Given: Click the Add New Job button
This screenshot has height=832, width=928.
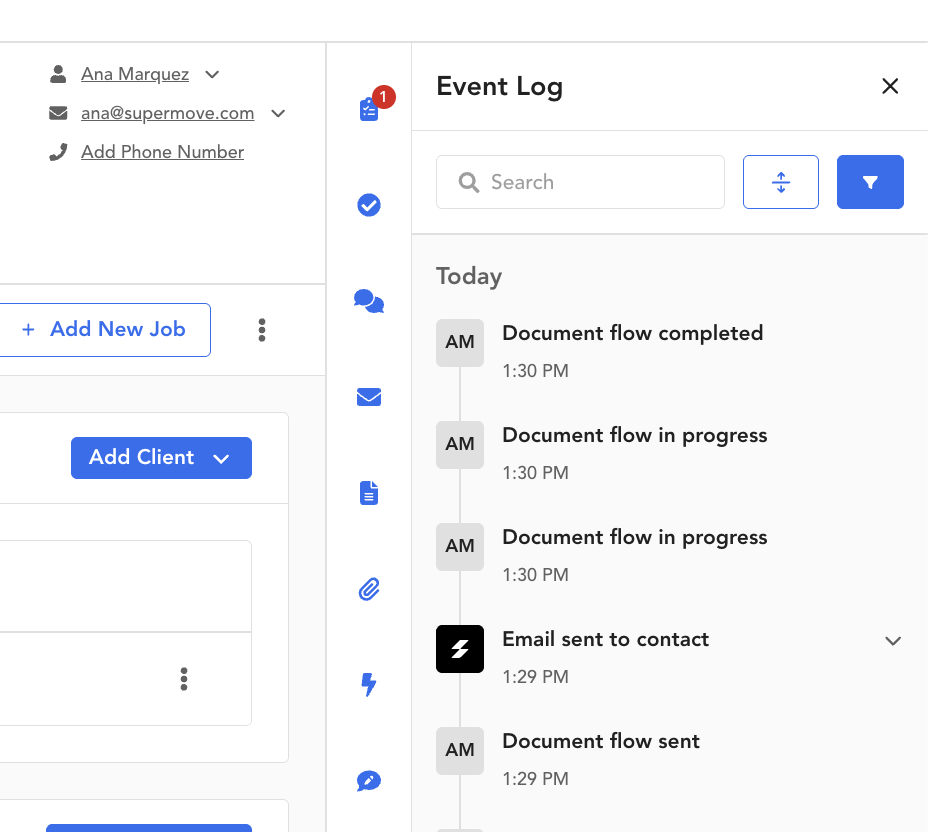Looking at the screenshot, I should click(x=104, y=330).
